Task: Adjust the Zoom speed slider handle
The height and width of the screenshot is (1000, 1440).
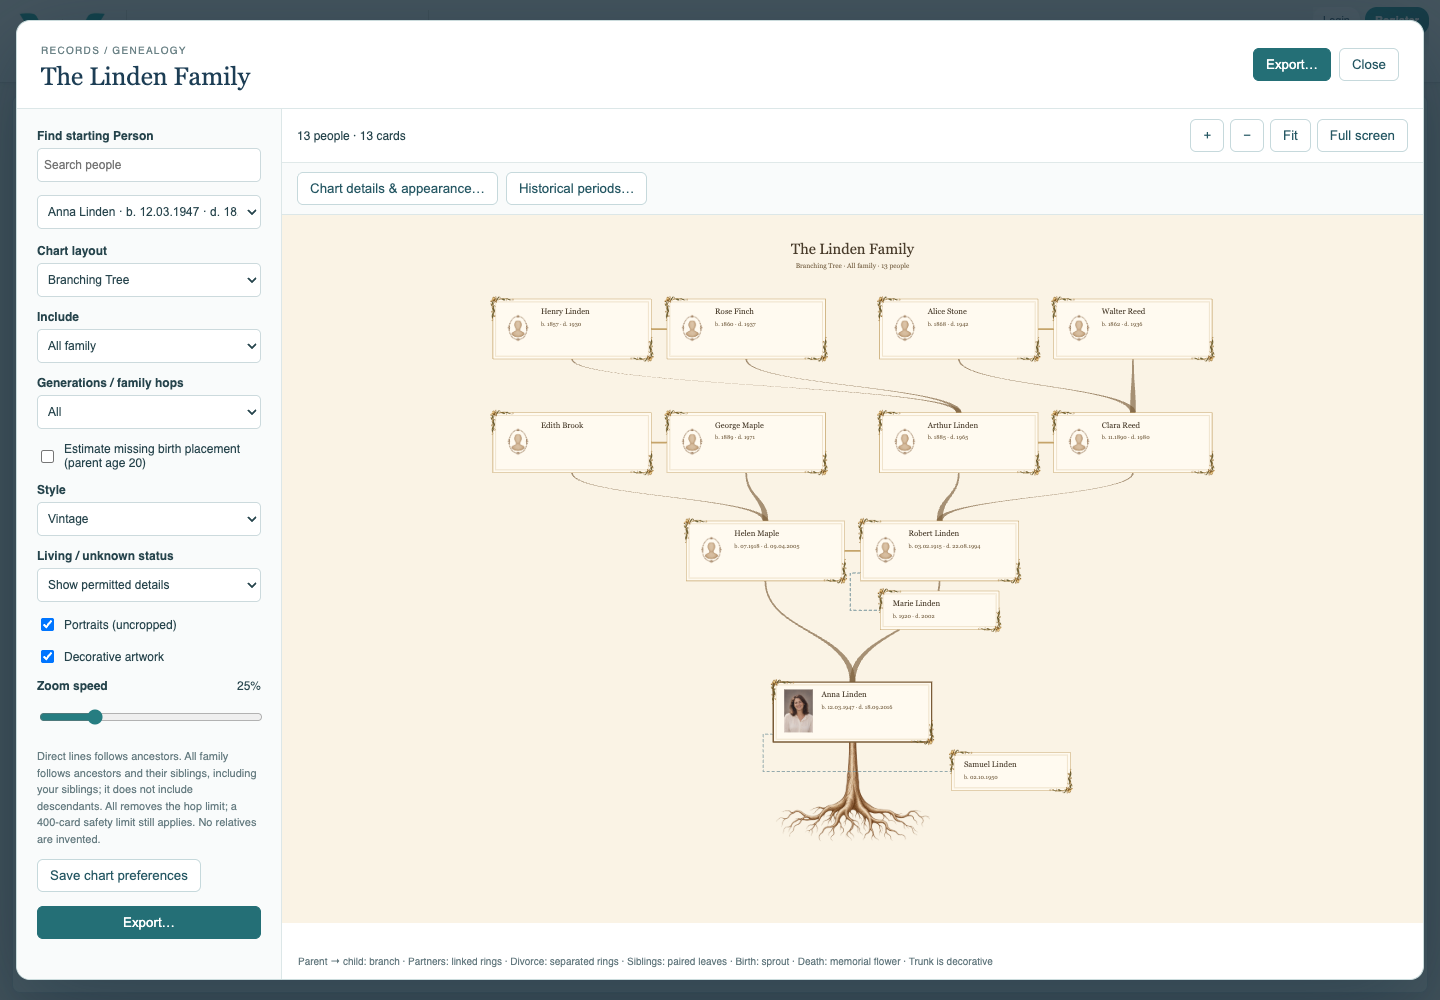Action: pyautogui.click(x=95, y=717)
